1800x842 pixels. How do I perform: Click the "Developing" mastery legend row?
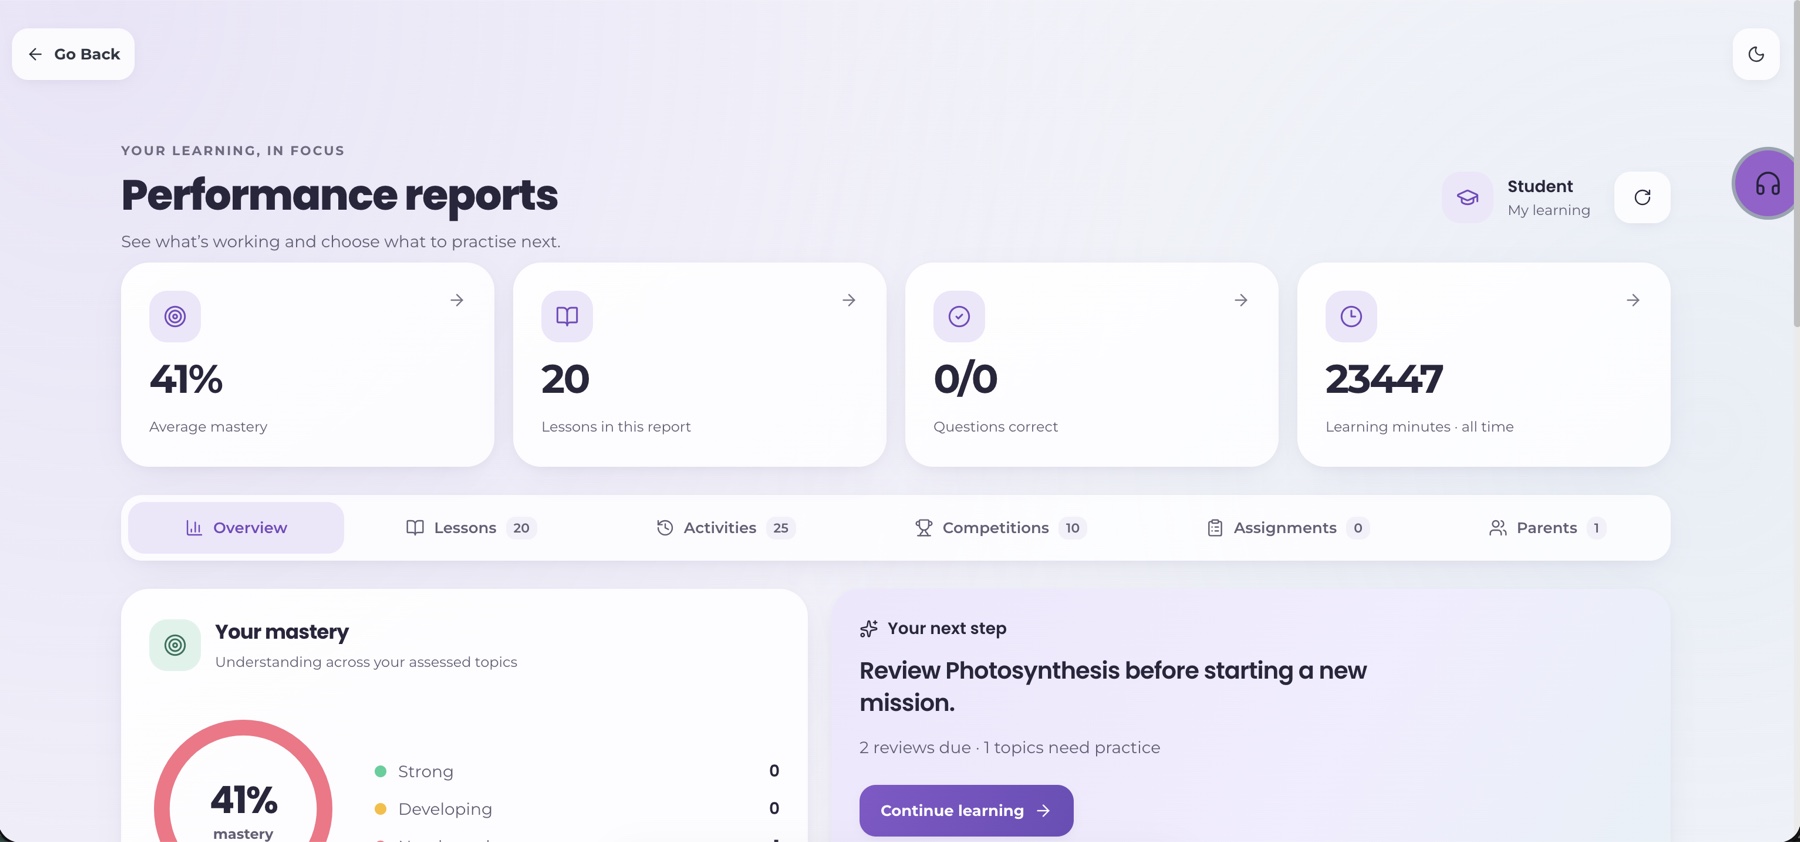click(x=576, y=809)
